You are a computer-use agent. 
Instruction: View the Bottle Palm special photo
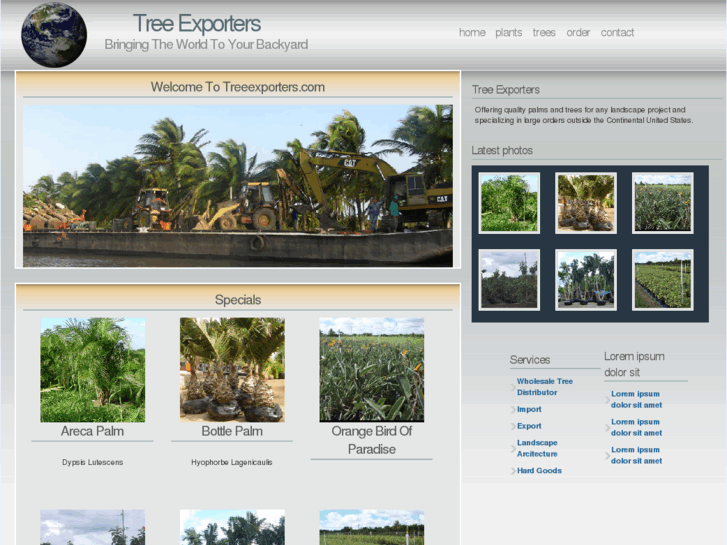pyautogui.click(x=232, y=370)
